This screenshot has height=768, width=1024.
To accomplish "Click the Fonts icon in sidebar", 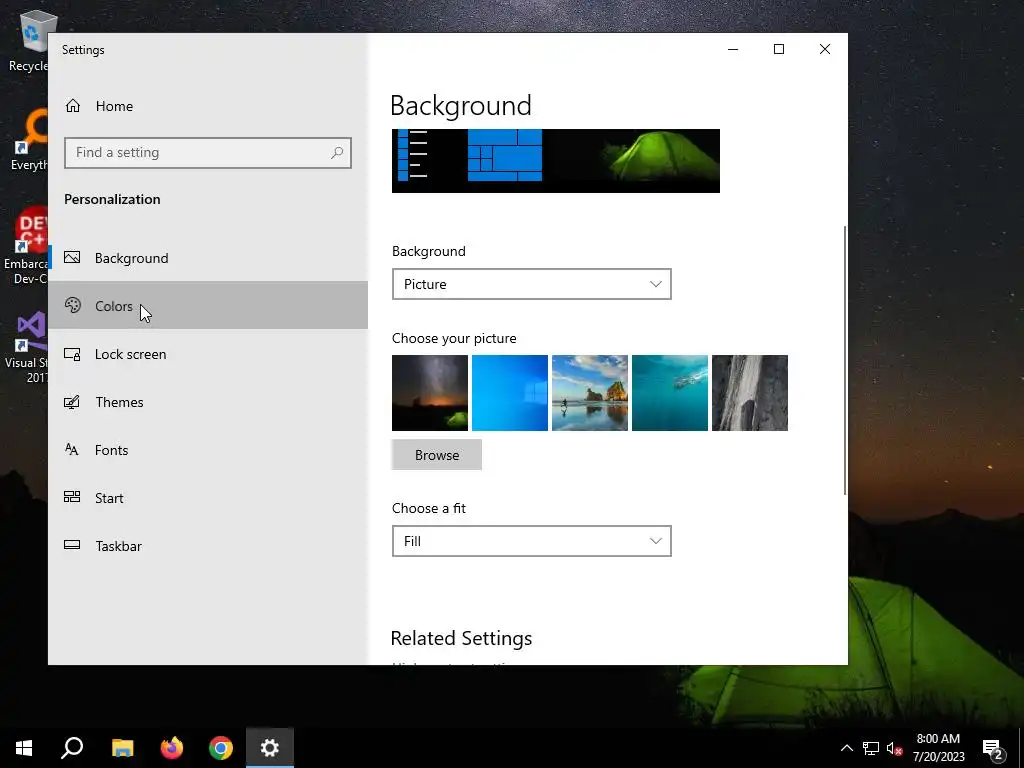I will (72, 449).
